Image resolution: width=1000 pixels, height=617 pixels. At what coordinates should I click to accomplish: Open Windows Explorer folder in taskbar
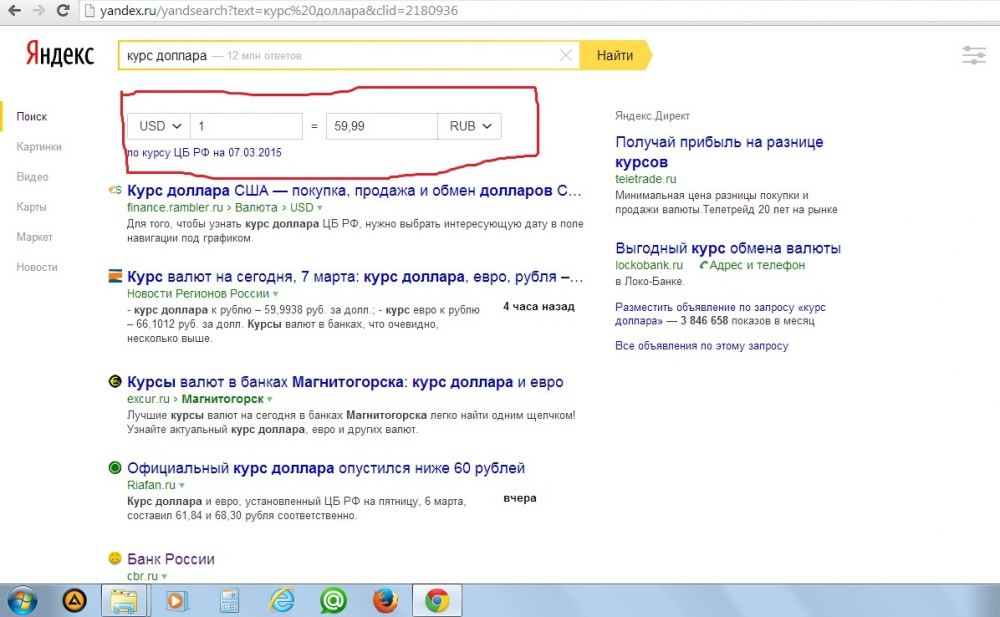124,600
